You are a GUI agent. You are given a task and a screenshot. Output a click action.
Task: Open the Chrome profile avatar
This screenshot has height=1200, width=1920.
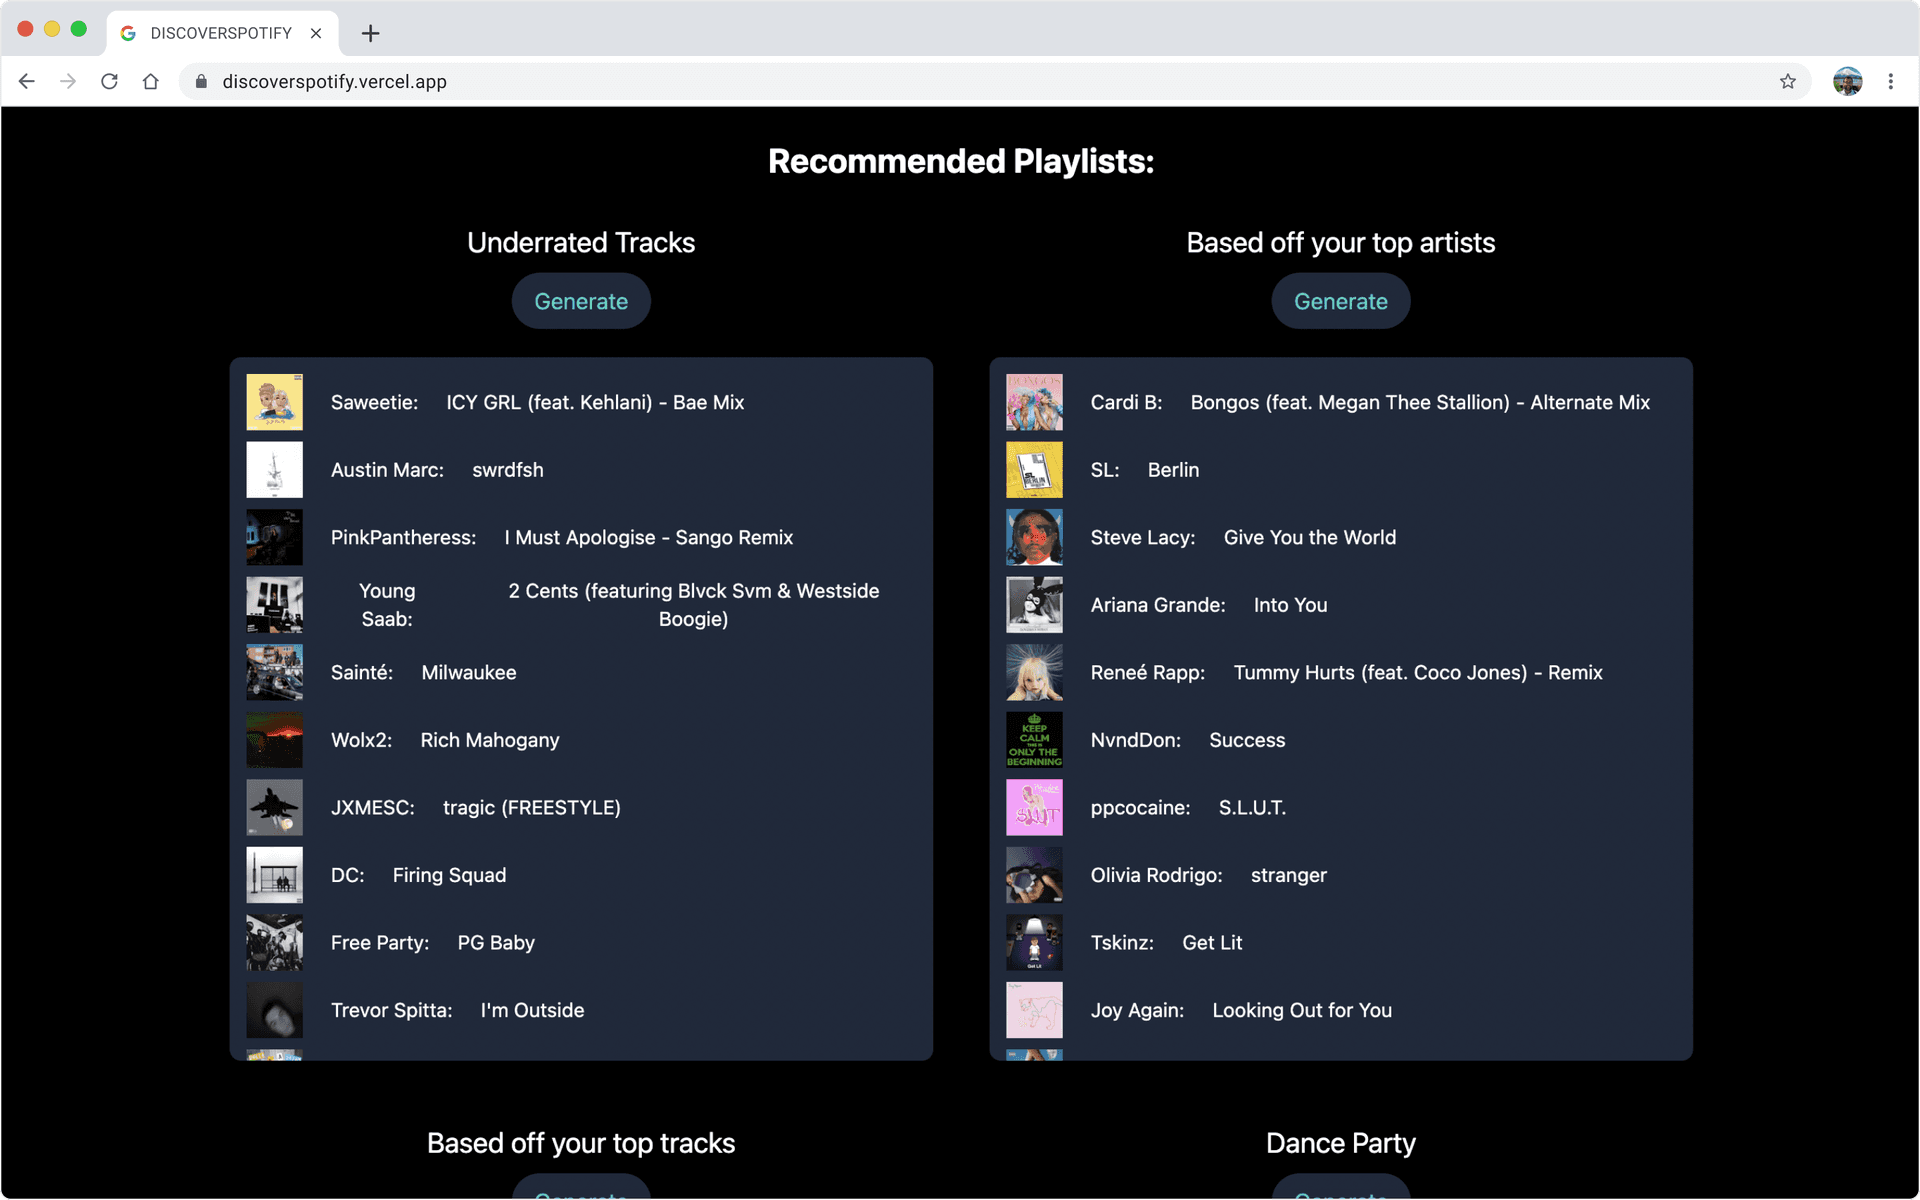click(x=1847, y=82)
